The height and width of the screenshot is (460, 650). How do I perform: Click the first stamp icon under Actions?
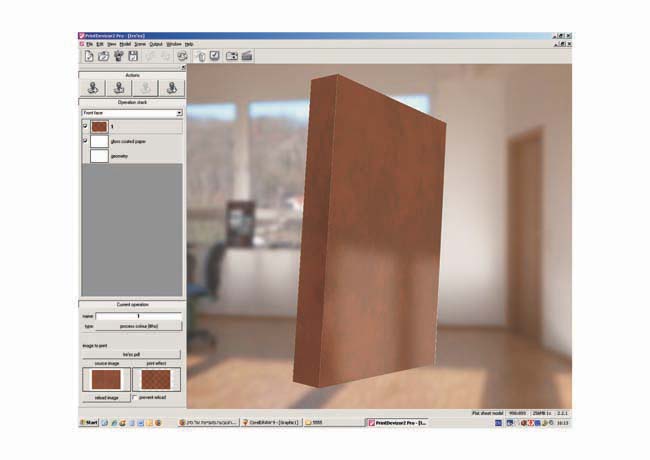coord(92,88)
